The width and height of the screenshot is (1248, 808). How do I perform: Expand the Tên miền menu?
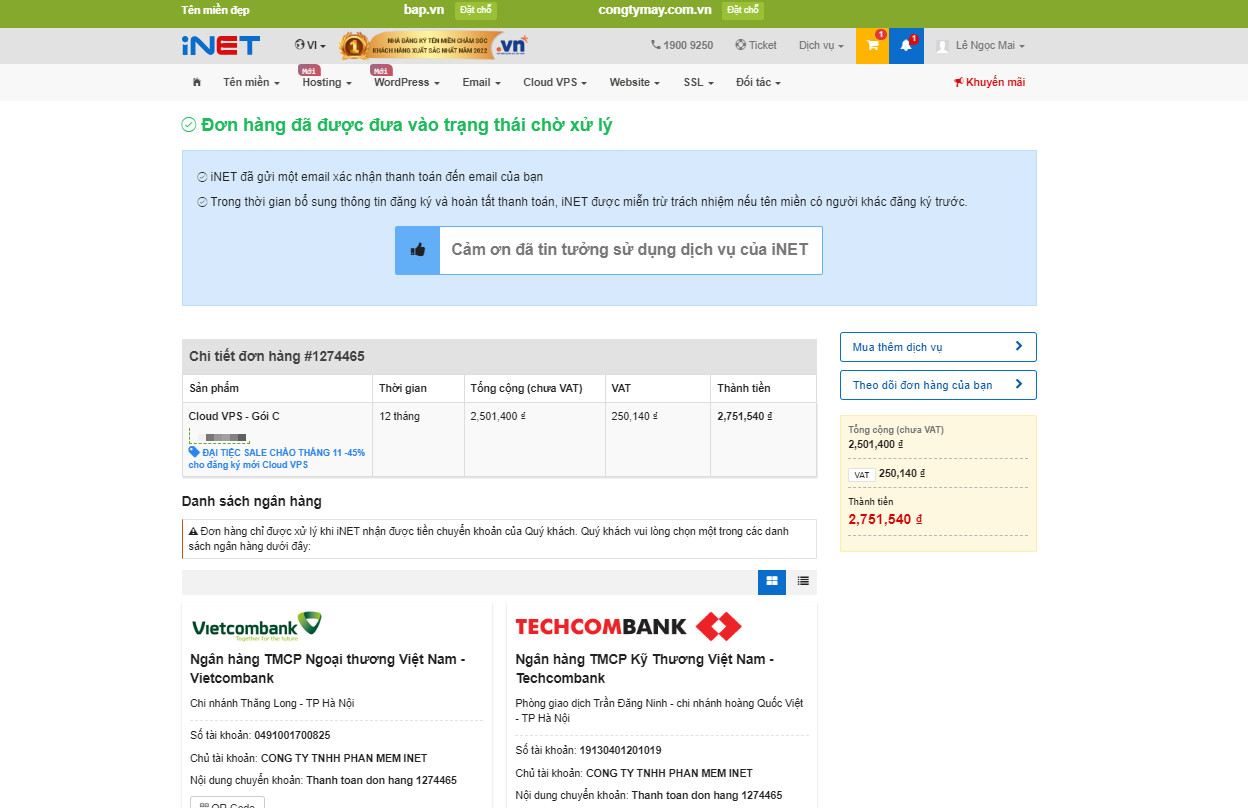click(x=251, y=82)
